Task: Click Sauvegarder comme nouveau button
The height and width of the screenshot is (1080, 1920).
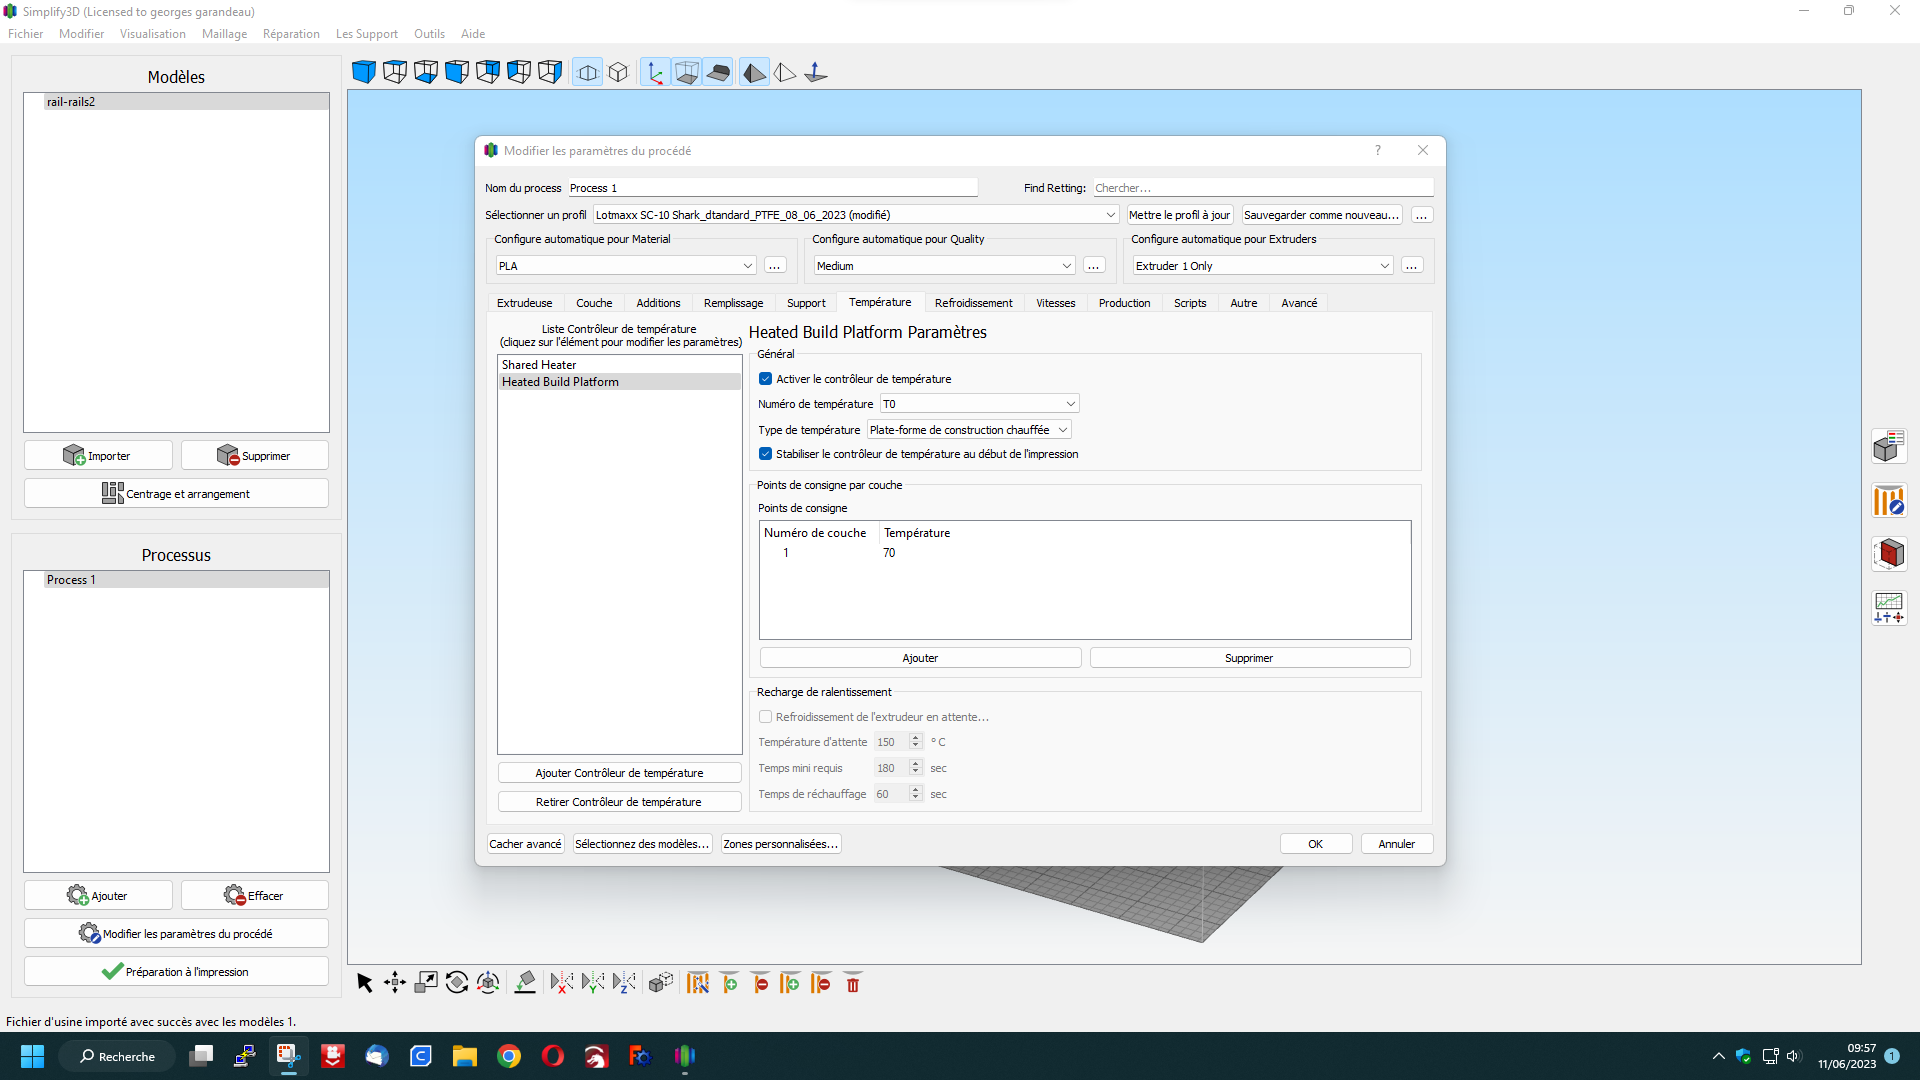Action: point(1321,215)
